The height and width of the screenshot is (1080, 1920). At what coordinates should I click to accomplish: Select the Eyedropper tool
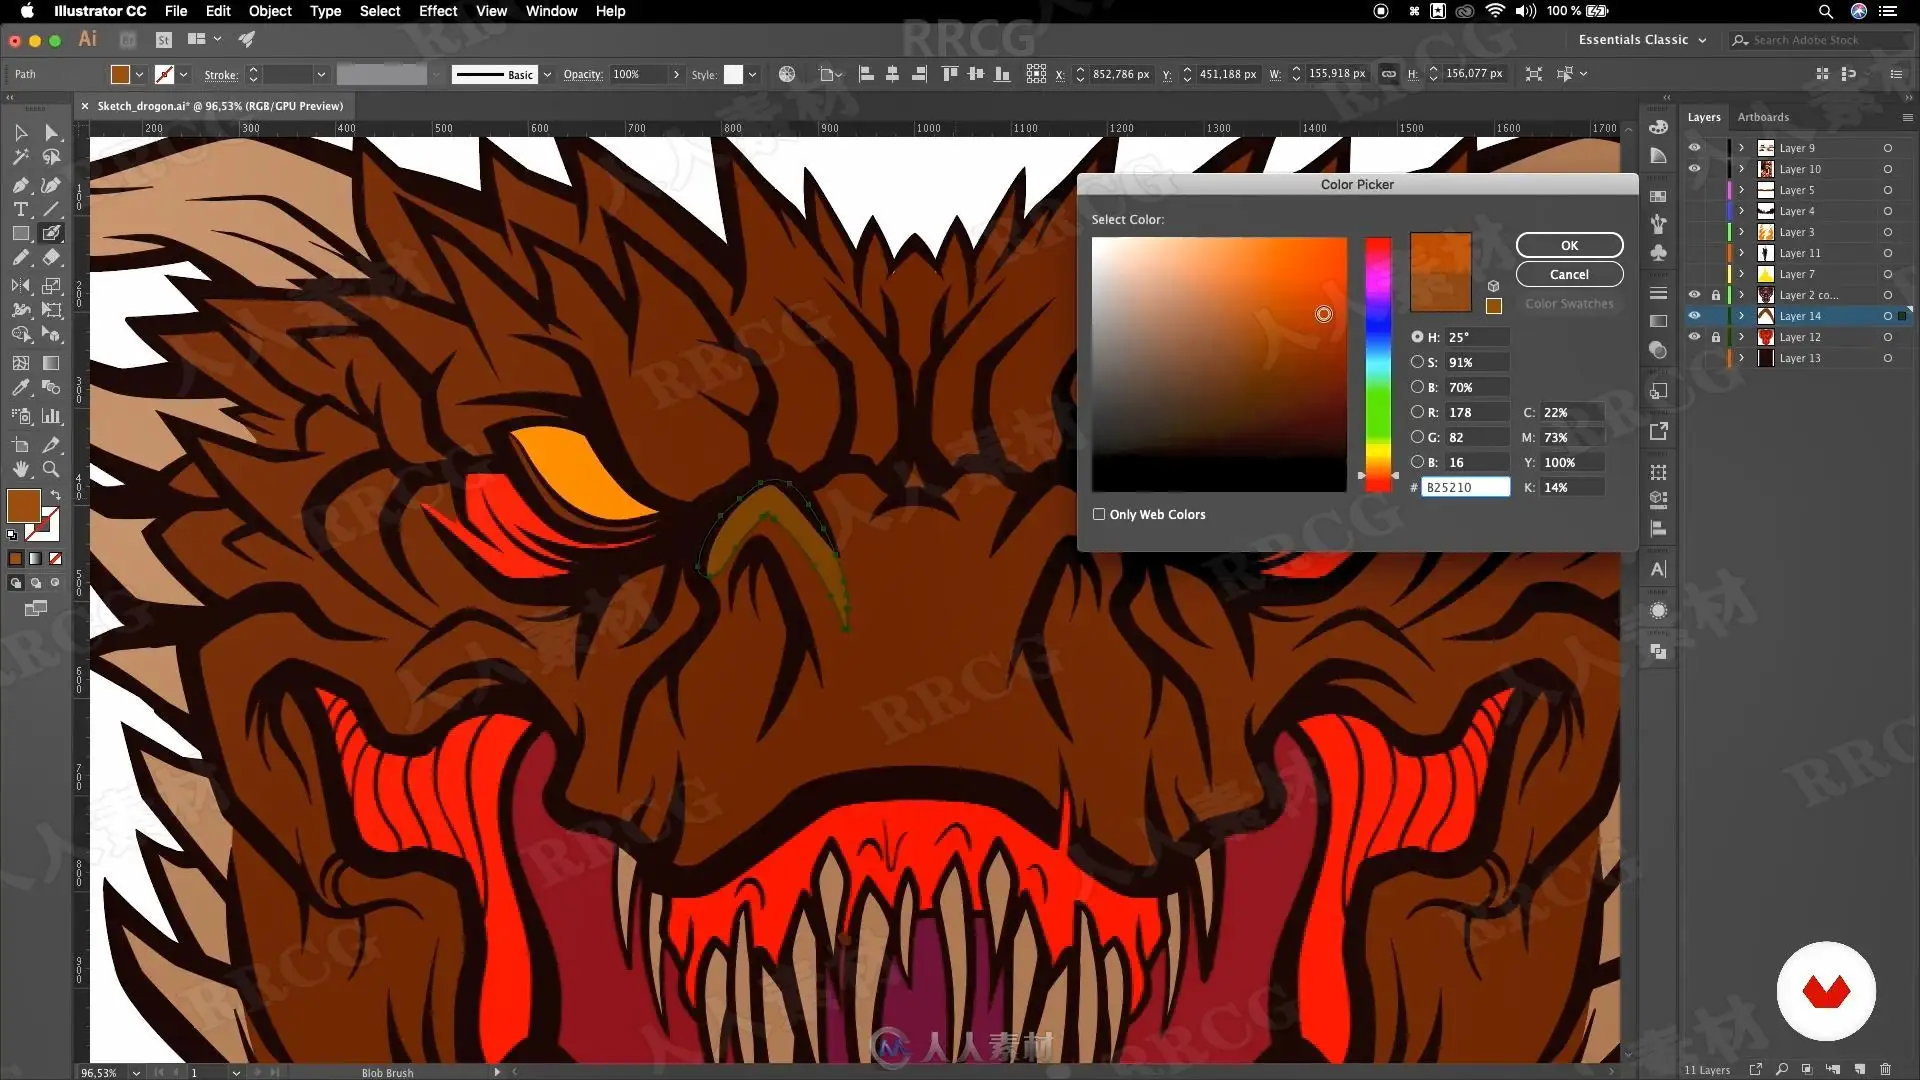tap(20, 388)
